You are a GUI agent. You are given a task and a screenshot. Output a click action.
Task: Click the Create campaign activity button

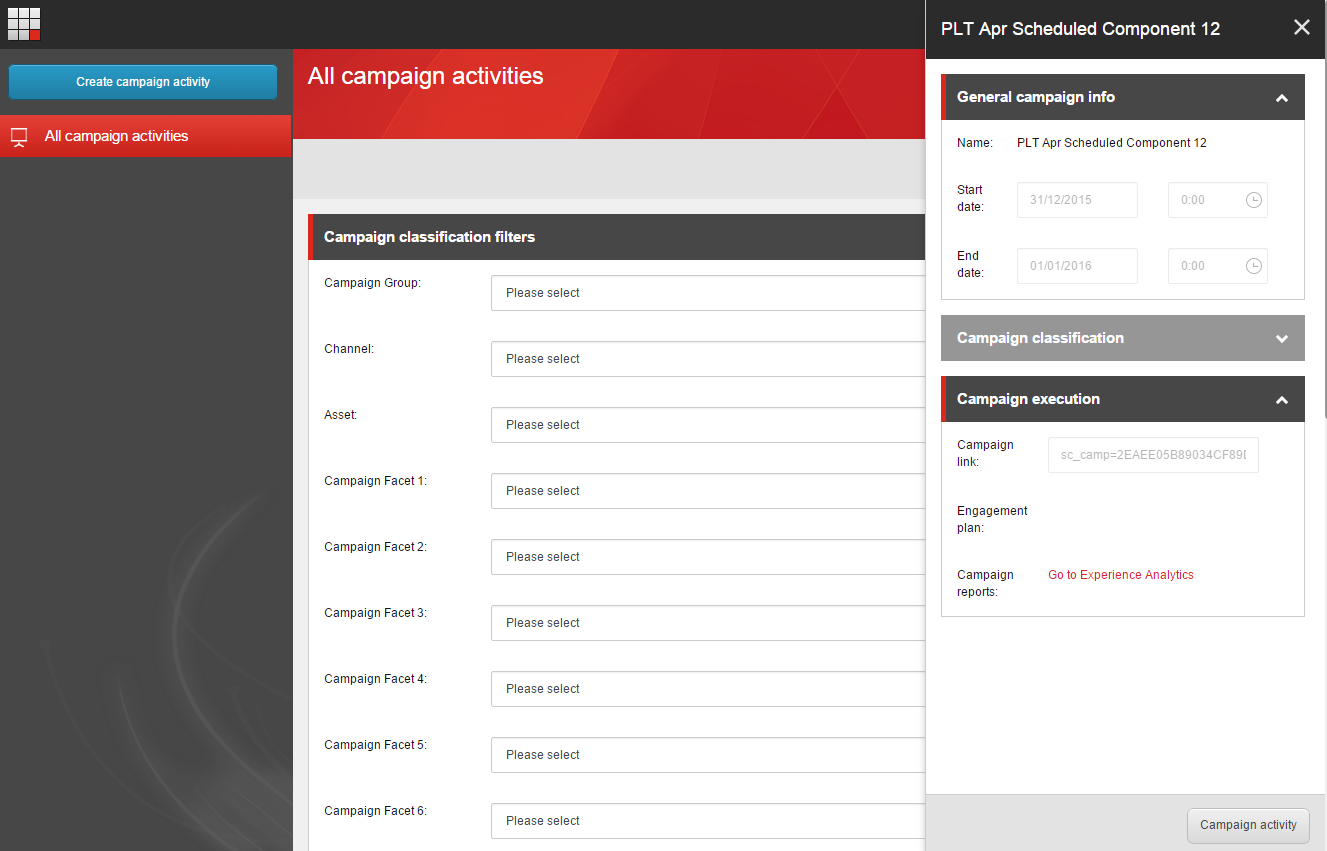(x=143, y=82)
